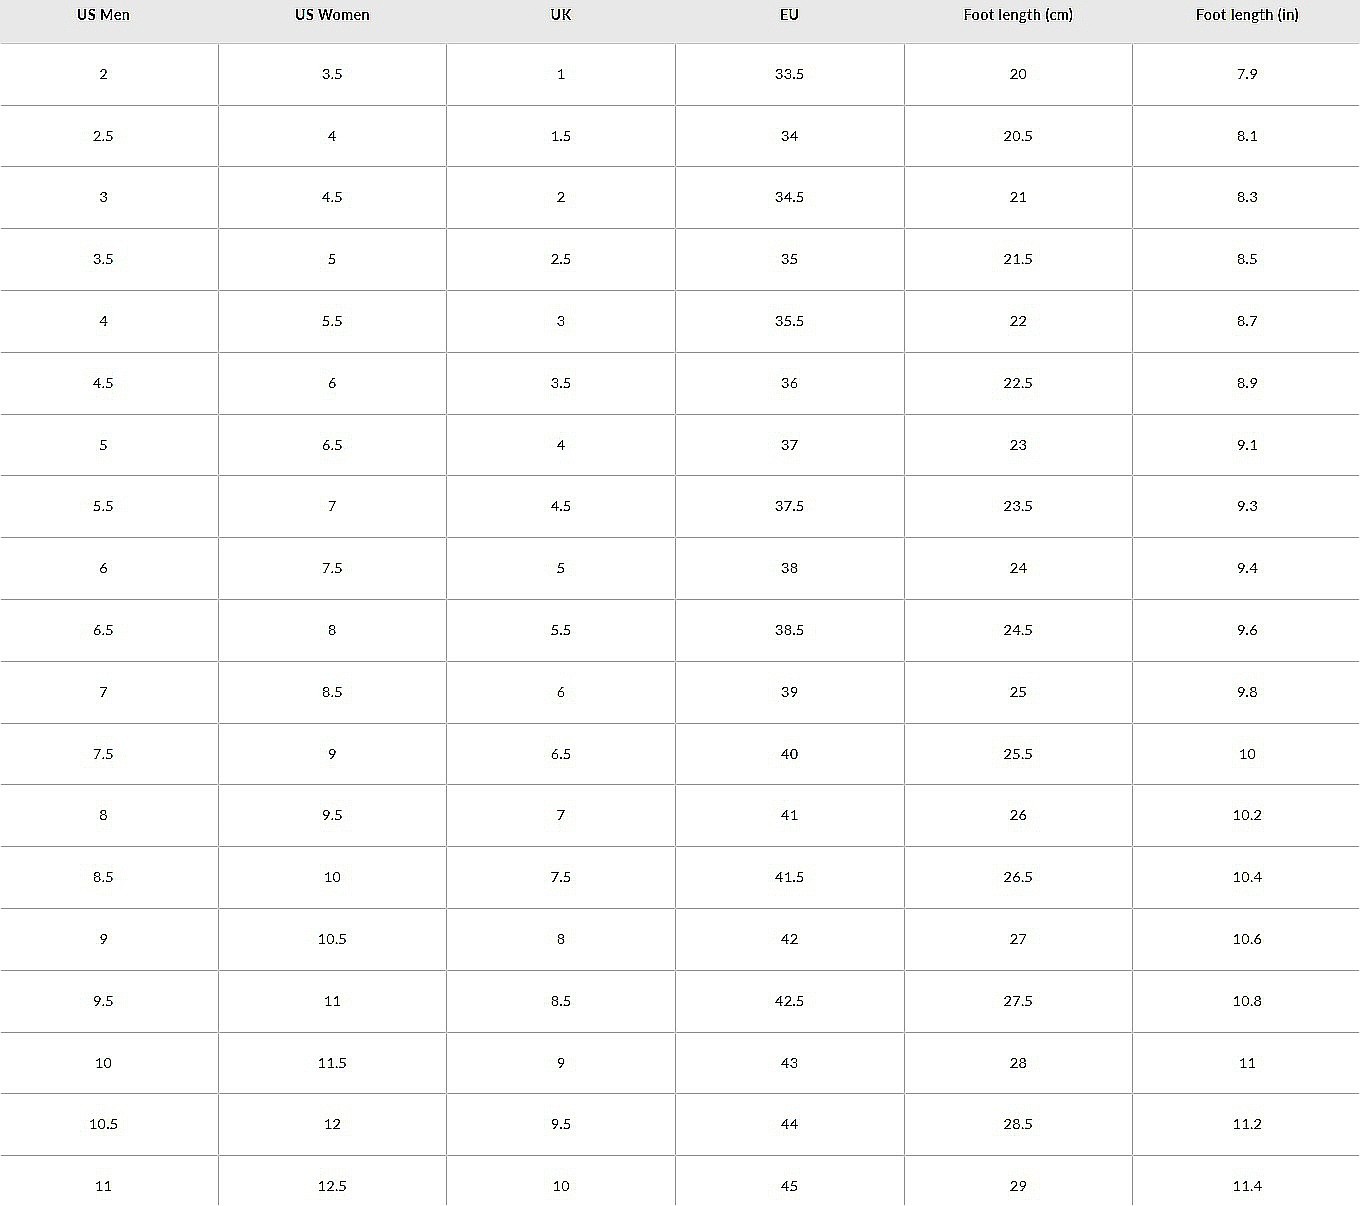Select the 28.5 cm foot length cell
This screenshot has height=1206, width=1360.
click(1018, 1124)
